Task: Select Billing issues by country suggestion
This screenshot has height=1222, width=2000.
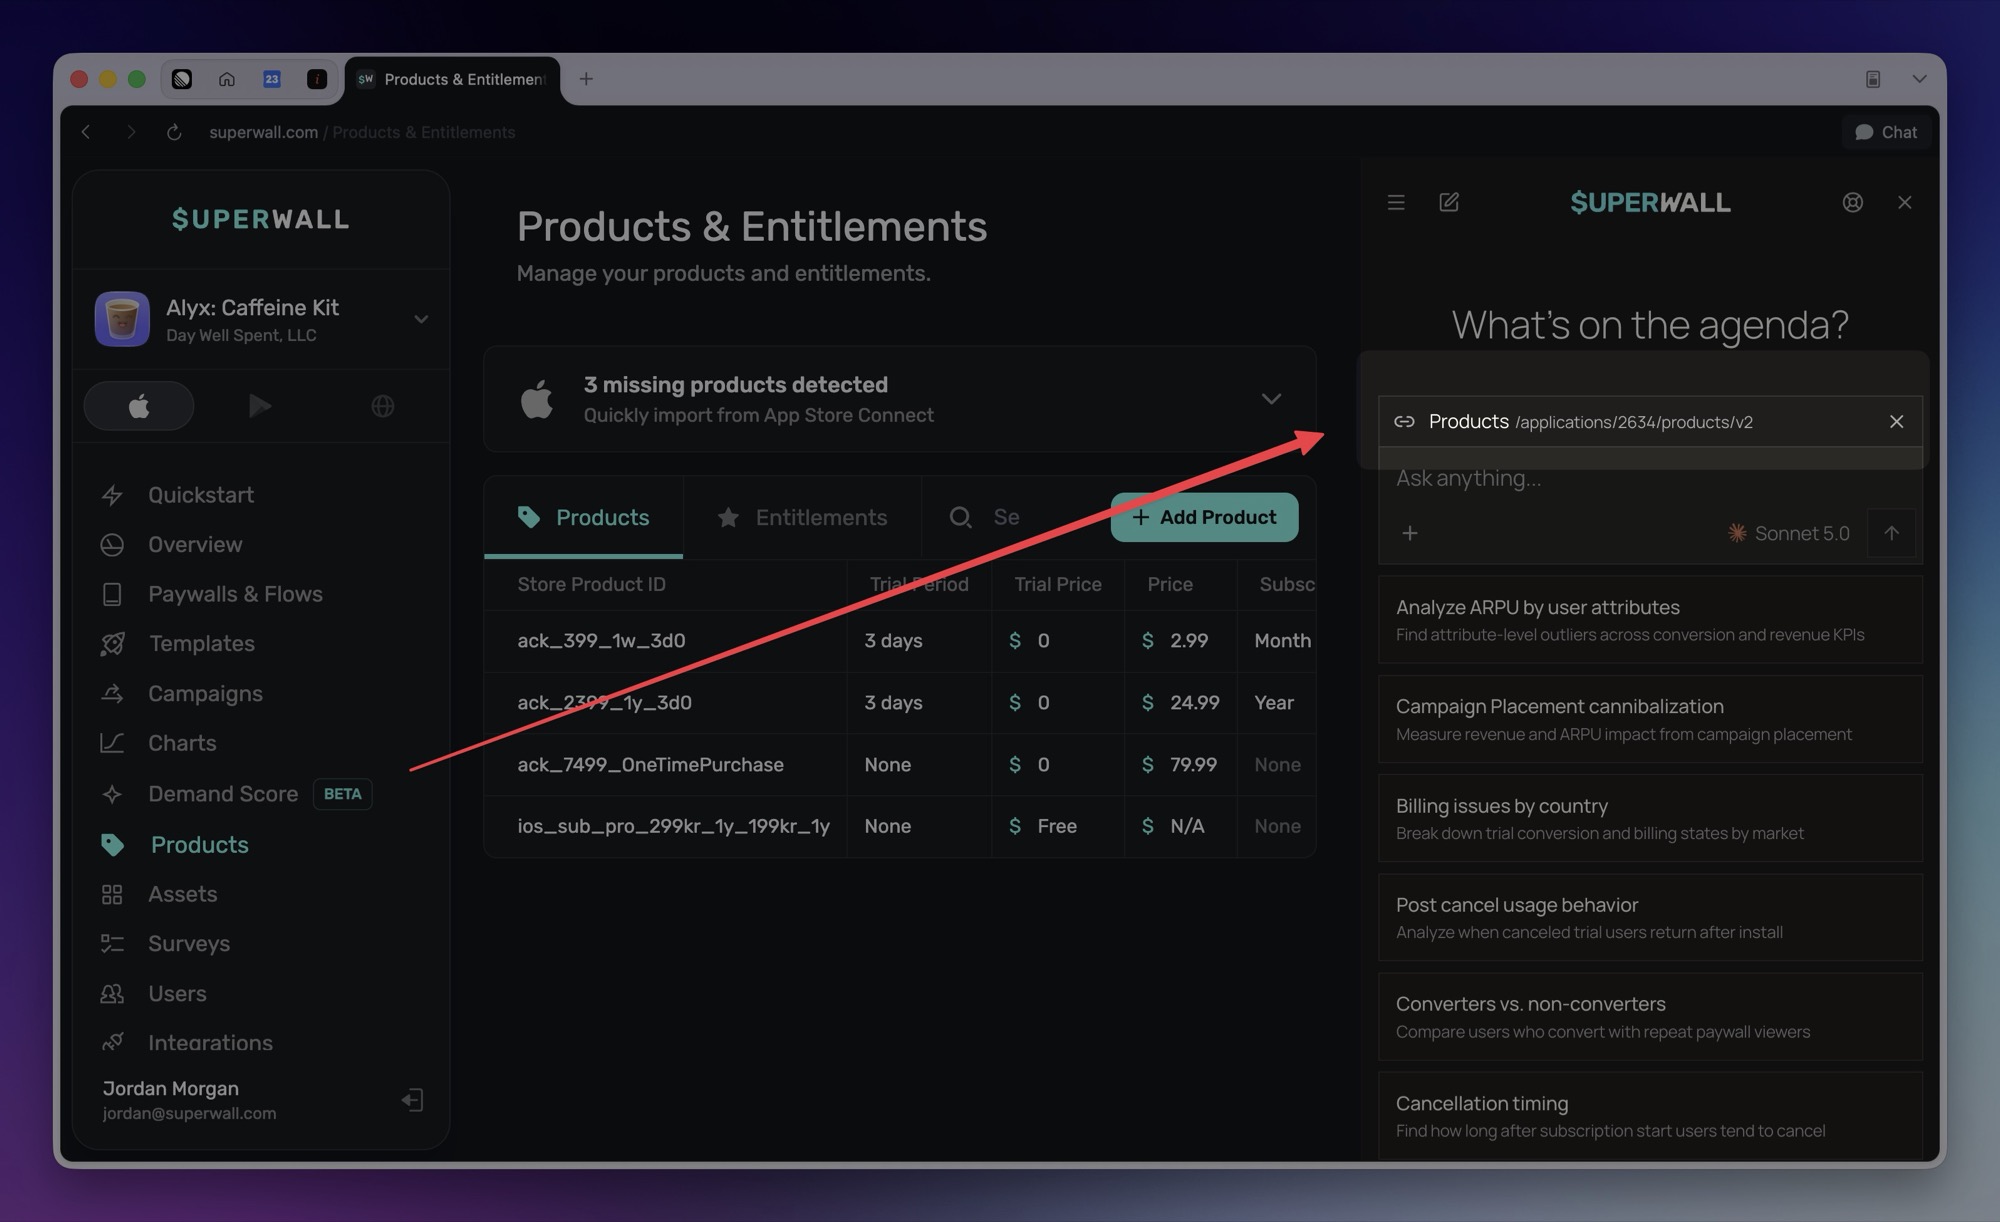Action: 1650,818
